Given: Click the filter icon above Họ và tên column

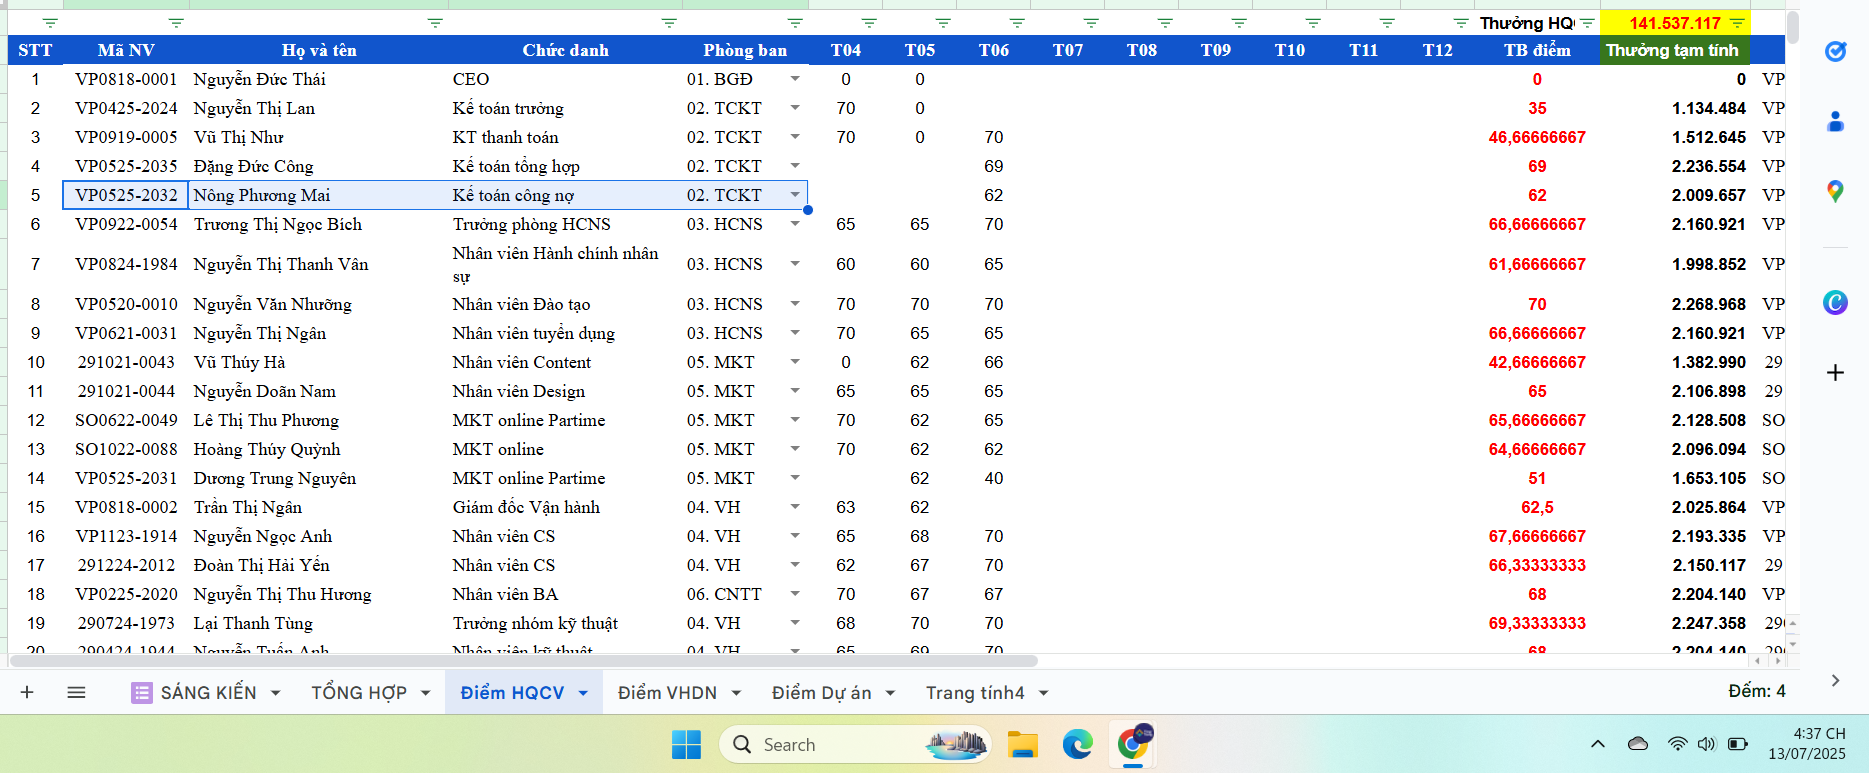Looking at the screenshot, I should point(435,23).
